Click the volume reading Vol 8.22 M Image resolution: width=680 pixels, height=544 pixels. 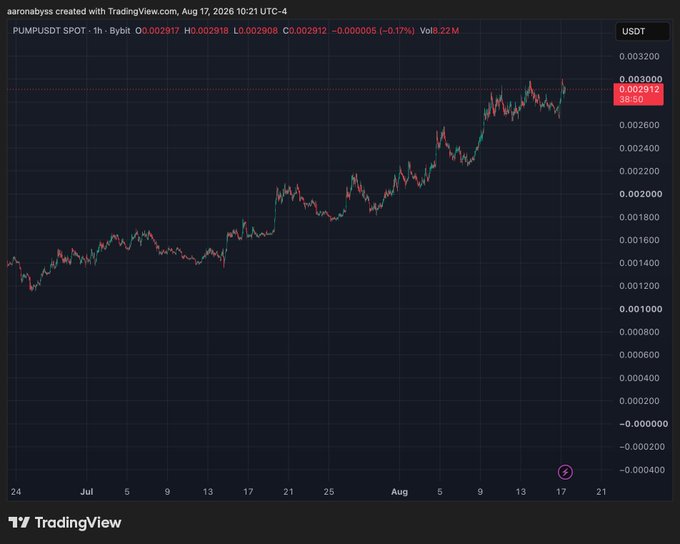[439, 31]
